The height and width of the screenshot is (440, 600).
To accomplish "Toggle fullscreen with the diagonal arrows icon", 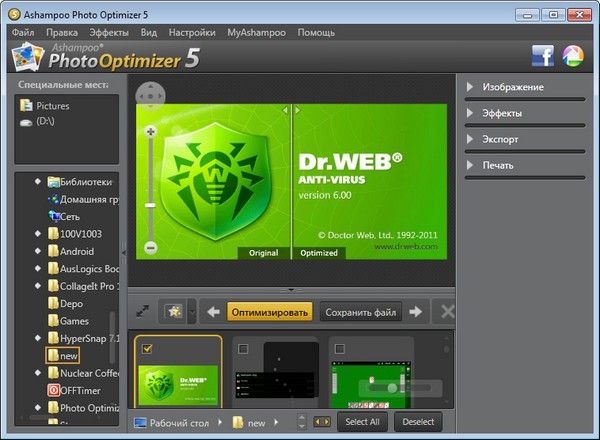I will click(143, 312).
